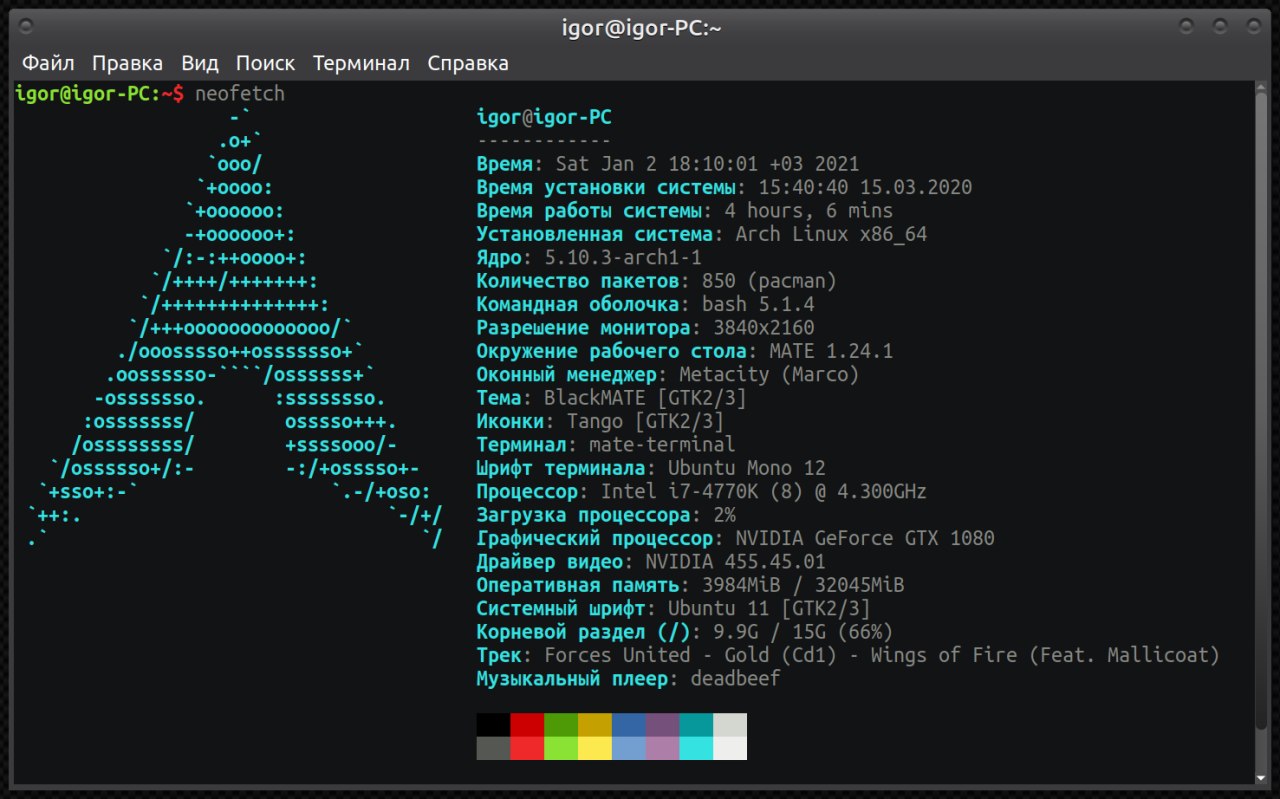Click the time value 'Sat Jan 2 18:10:01 +03 2021'

[707, 164]
